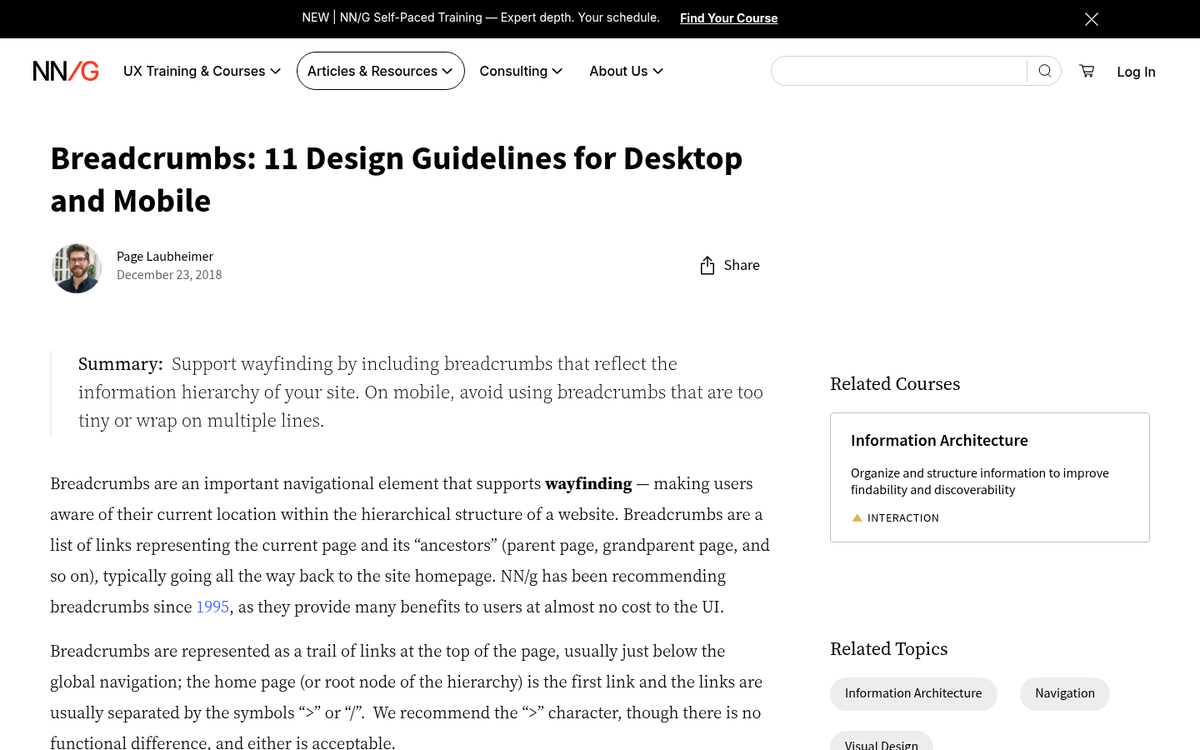Select the Visual Design topic pill
Screen dimensions: 1200x750
[x=881, y=744]
